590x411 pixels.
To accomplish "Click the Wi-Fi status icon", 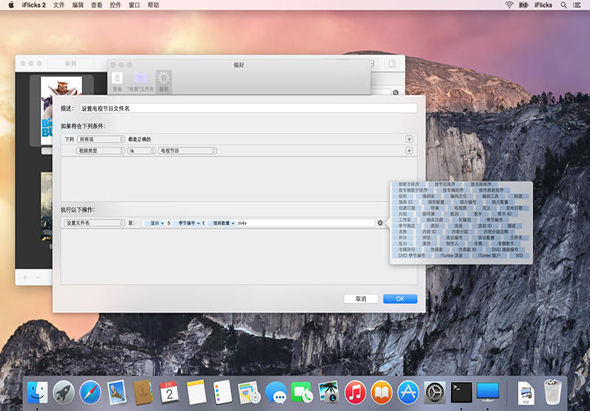I will pyautogui.click(x=509, y=5).
